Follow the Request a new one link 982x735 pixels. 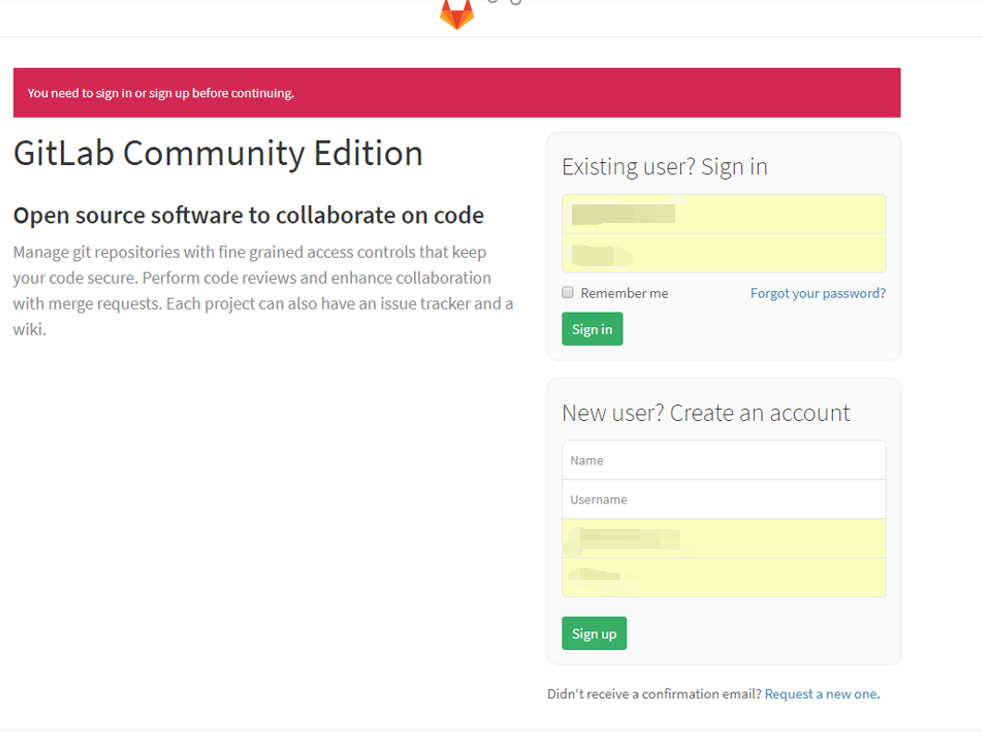coord(821,694)
